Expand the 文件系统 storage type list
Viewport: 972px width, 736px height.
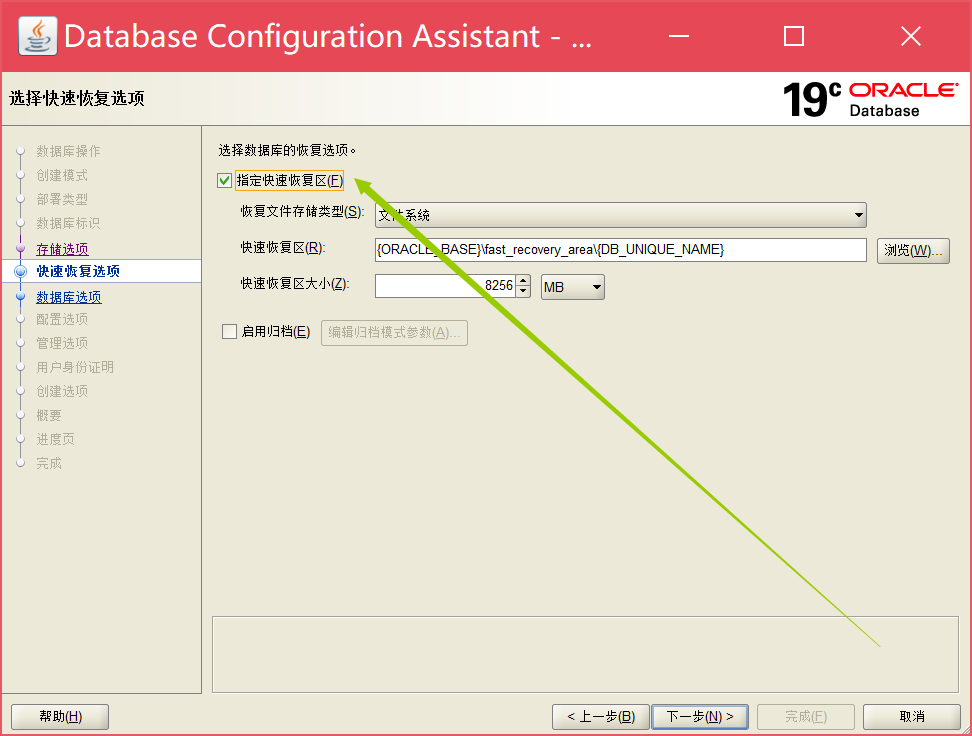coord(857,214)
